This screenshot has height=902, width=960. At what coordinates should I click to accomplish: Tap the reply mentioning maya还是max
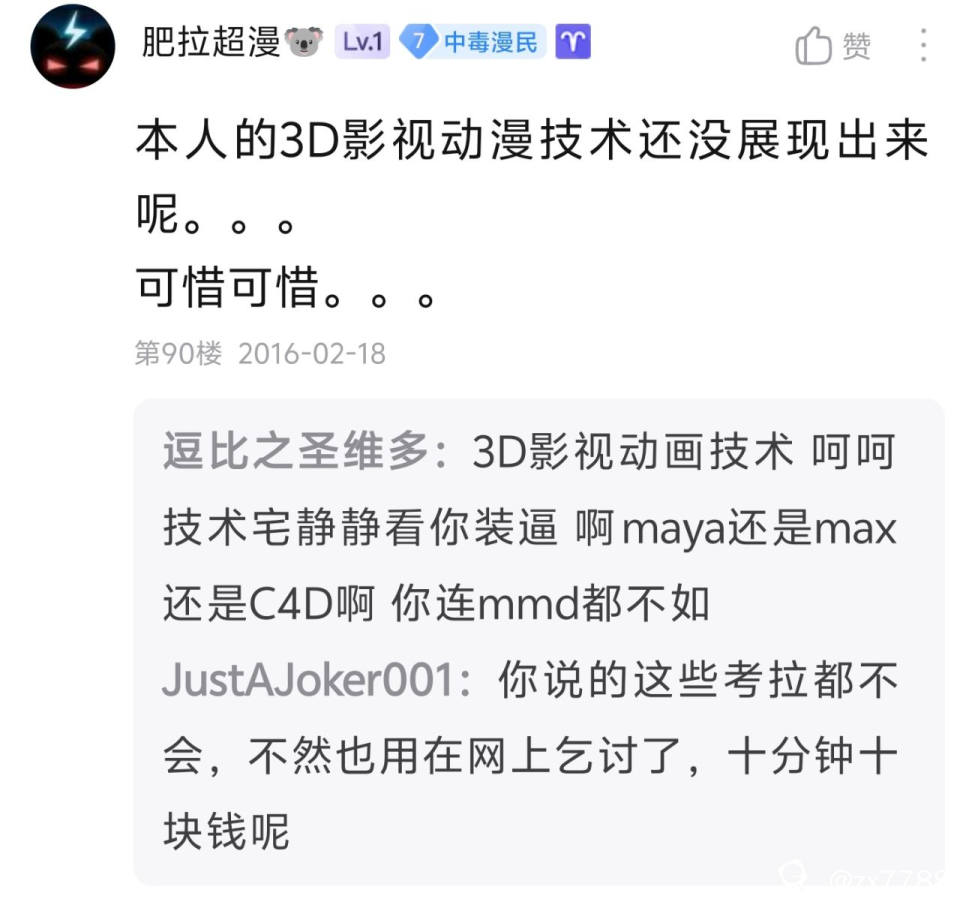pos(529,528)
